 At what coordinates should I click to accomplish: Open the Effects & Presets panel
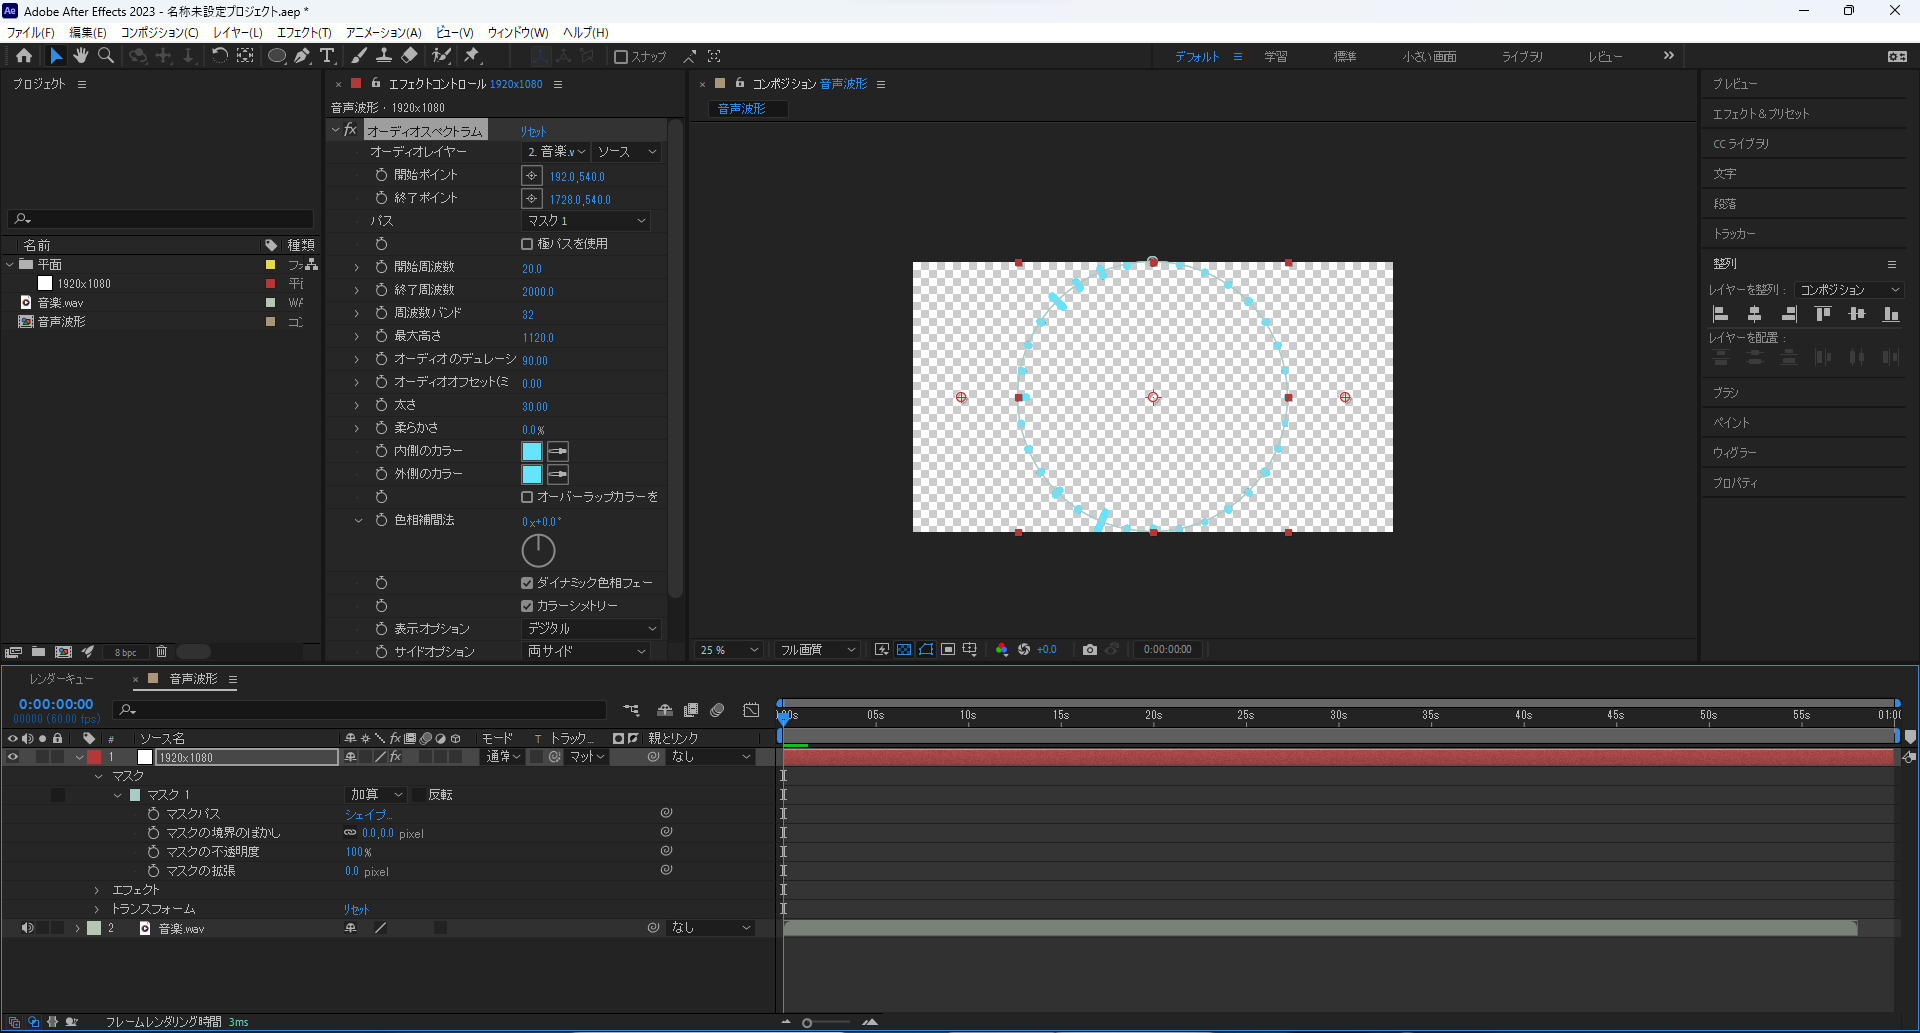click(x=1761, y=114)
